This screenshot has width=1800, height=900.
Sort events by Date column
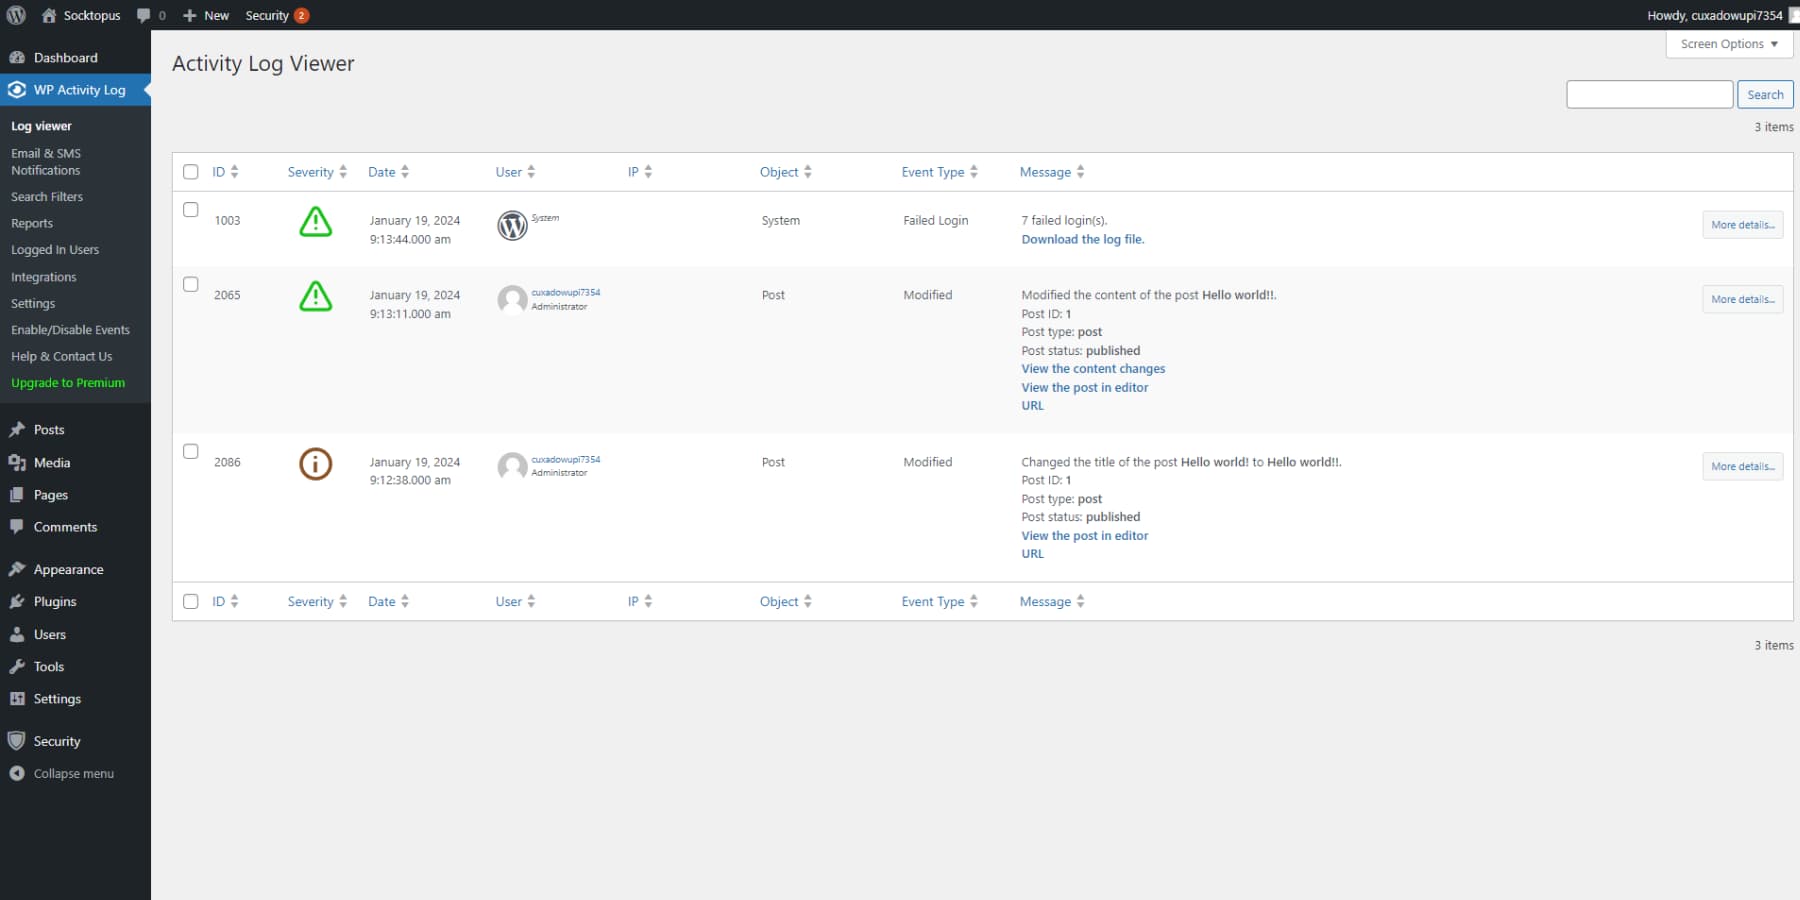pyautogui.click(x=382, y=171)
